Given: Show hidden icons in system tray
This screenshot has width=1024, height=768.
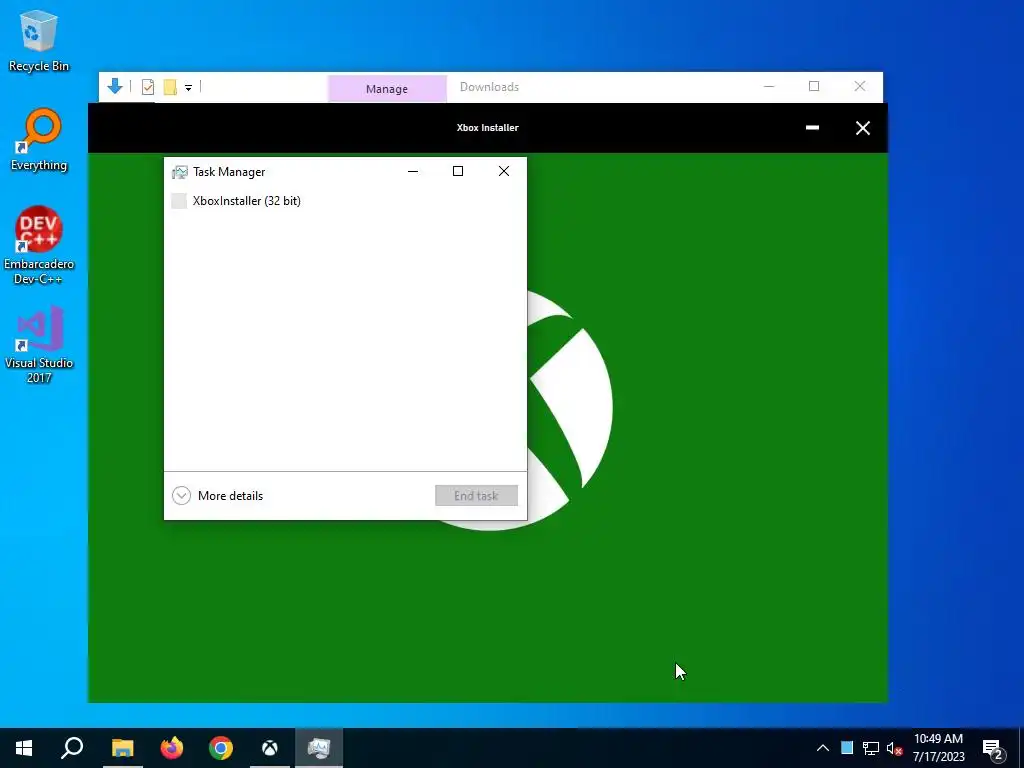Looking at the screenshot, I should 823,748.
